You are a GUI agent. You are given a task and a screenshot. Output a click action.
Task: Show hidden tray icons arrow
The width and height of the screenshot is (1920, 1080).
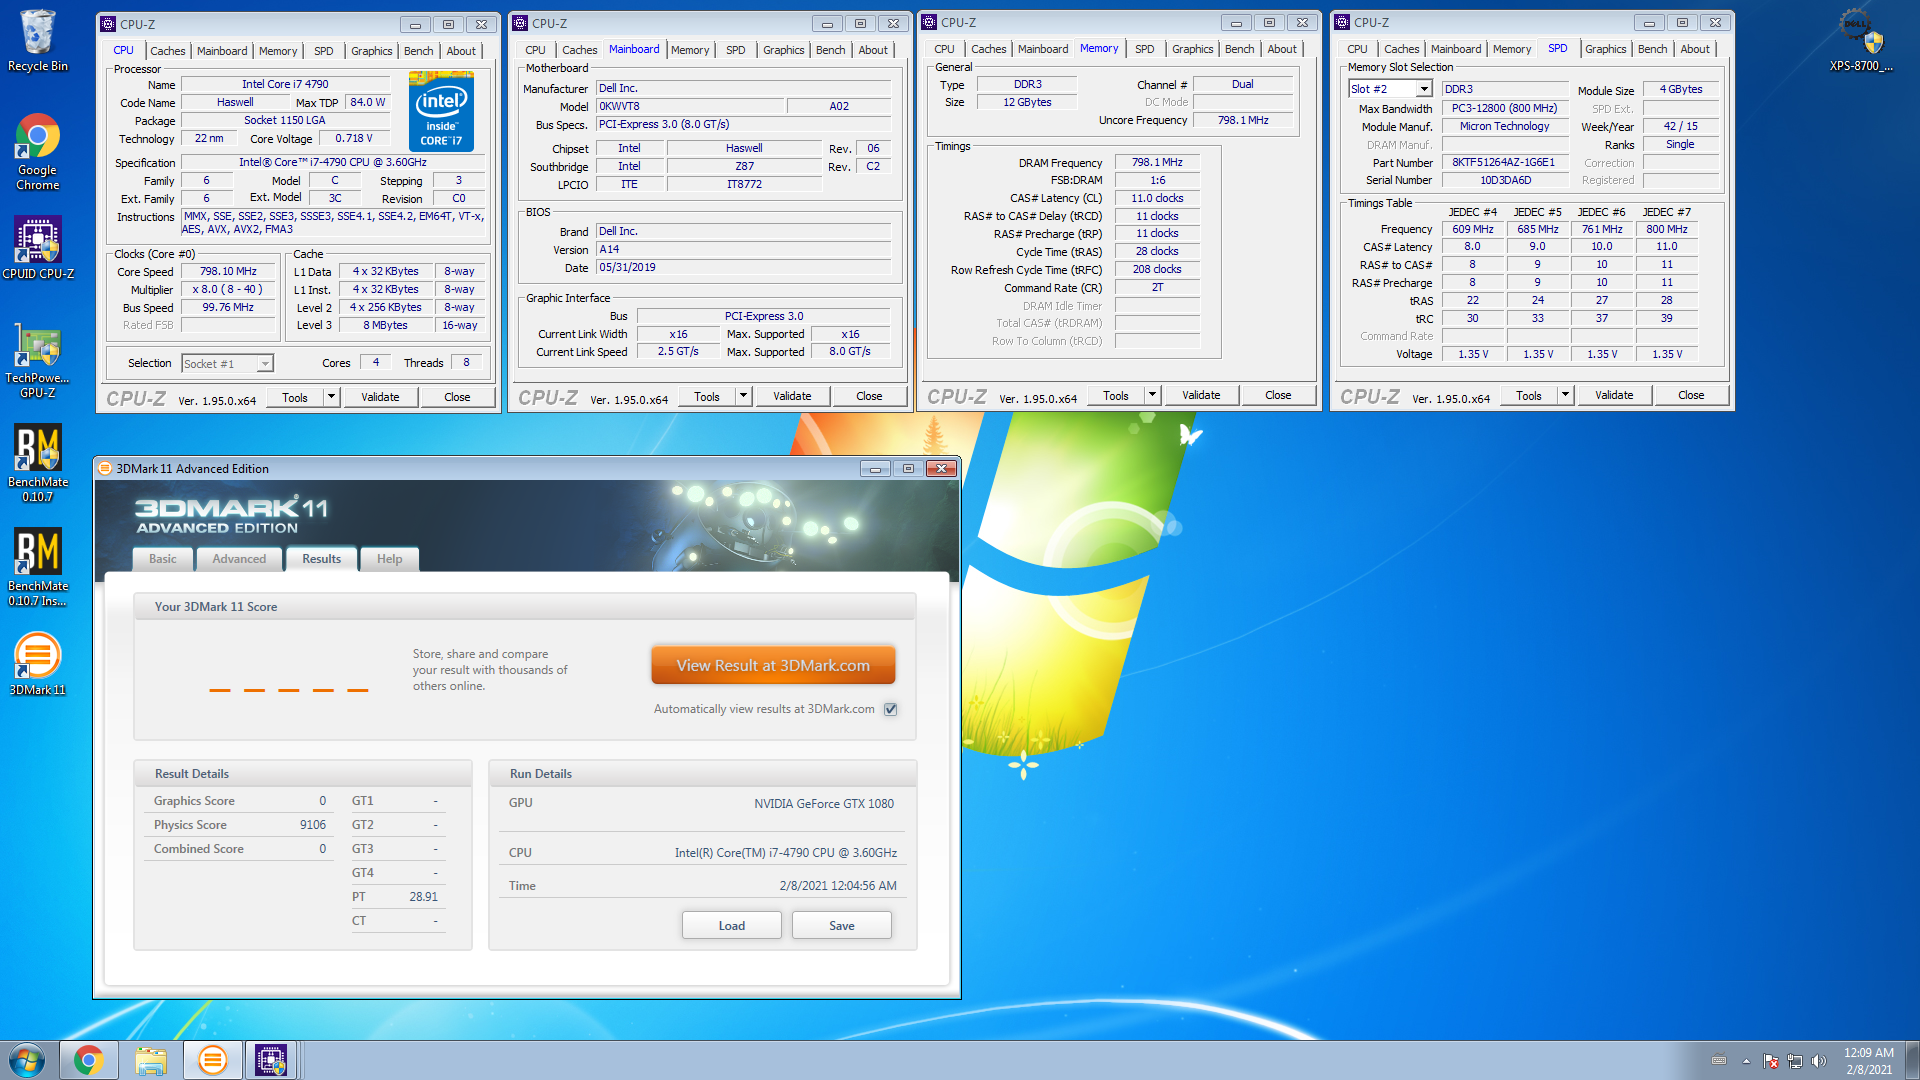tap(1747, 1061)
